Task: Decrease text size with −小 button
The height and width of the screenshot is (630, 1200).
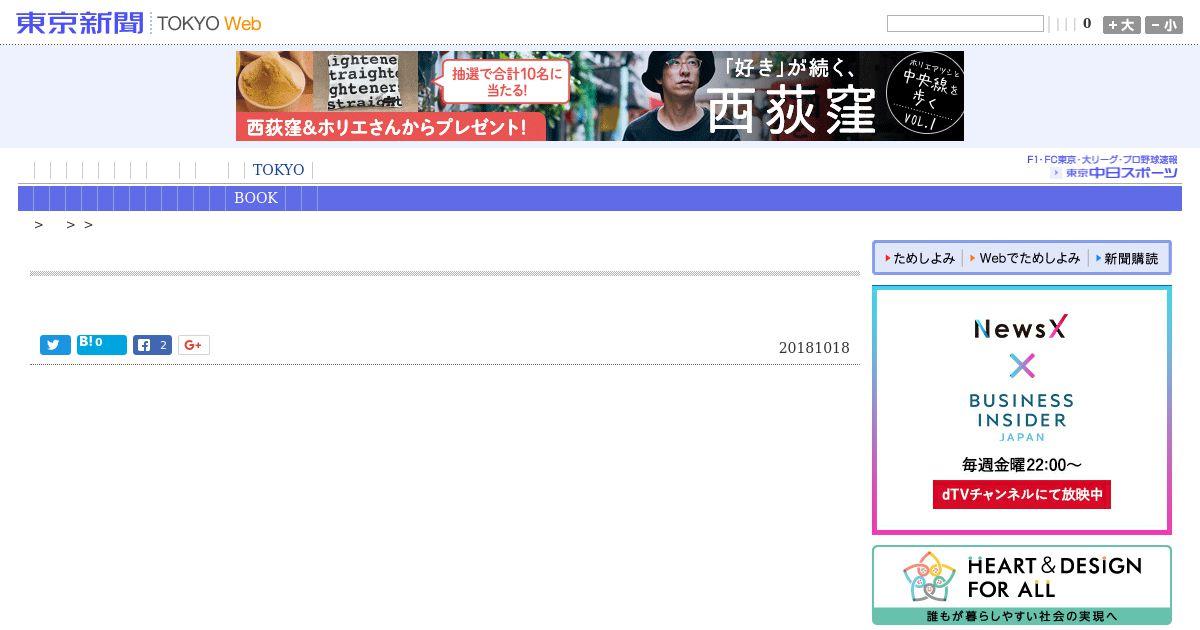Action: click(x=1164, y=25)
